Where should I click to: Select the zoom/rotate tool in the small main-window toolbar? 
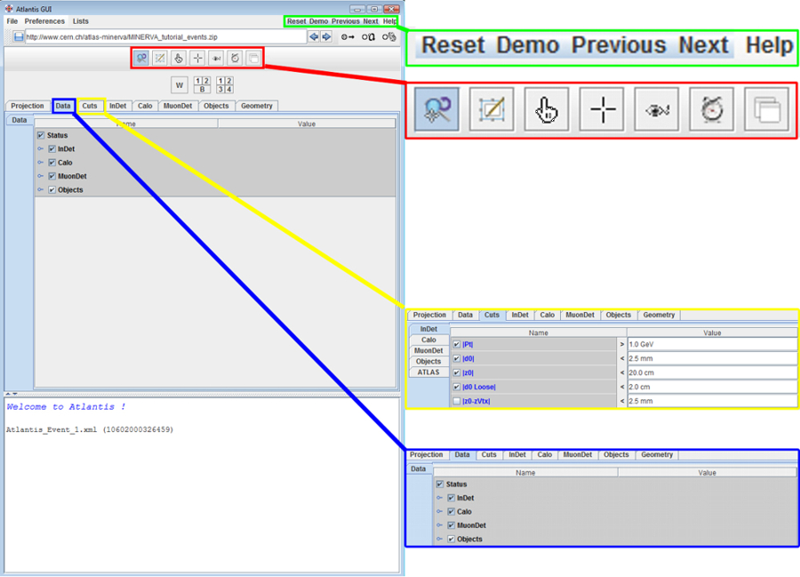pyautogui.click(x=142, y=59)
